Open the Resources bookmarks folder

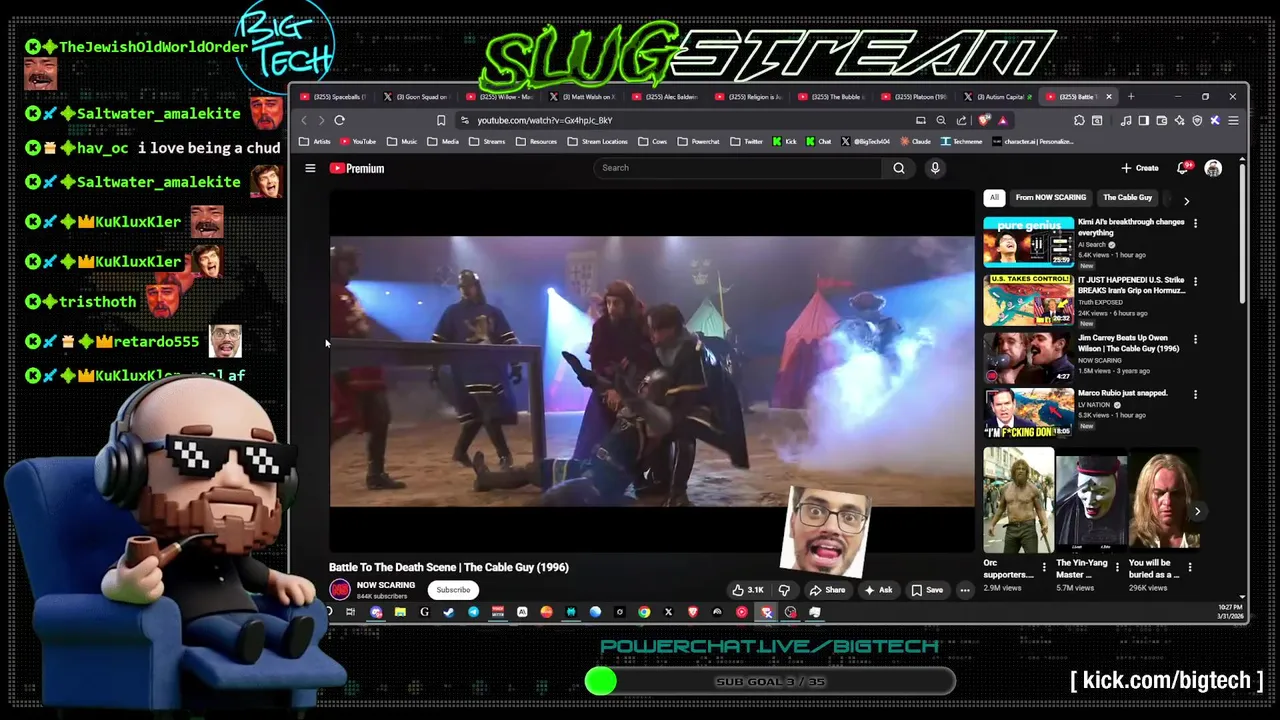click(536, 142)
